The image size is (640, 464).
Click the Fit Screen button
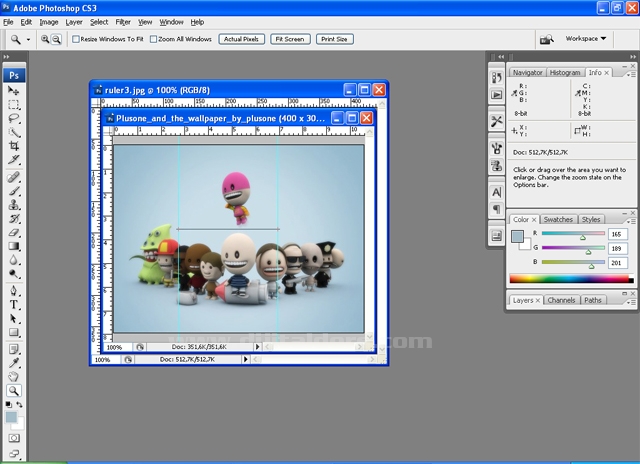pos(290,39)
